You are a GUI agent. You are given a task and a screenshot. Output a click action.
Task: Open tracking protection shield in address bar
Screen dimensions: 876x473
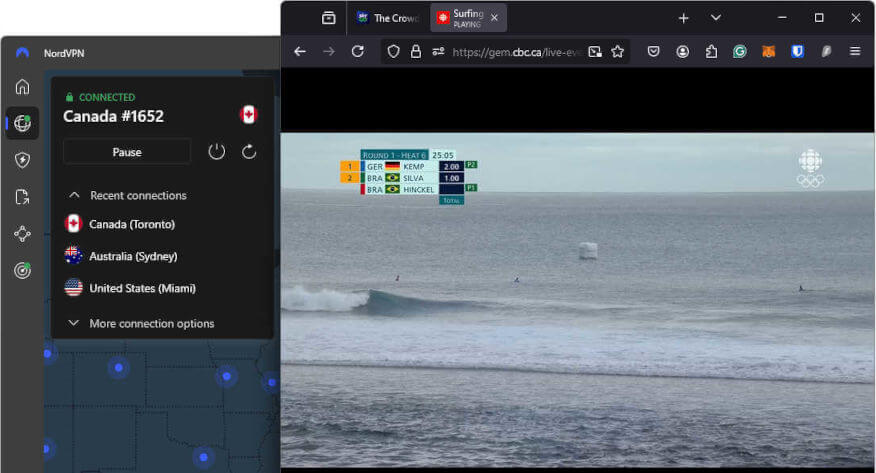(393, 51)
